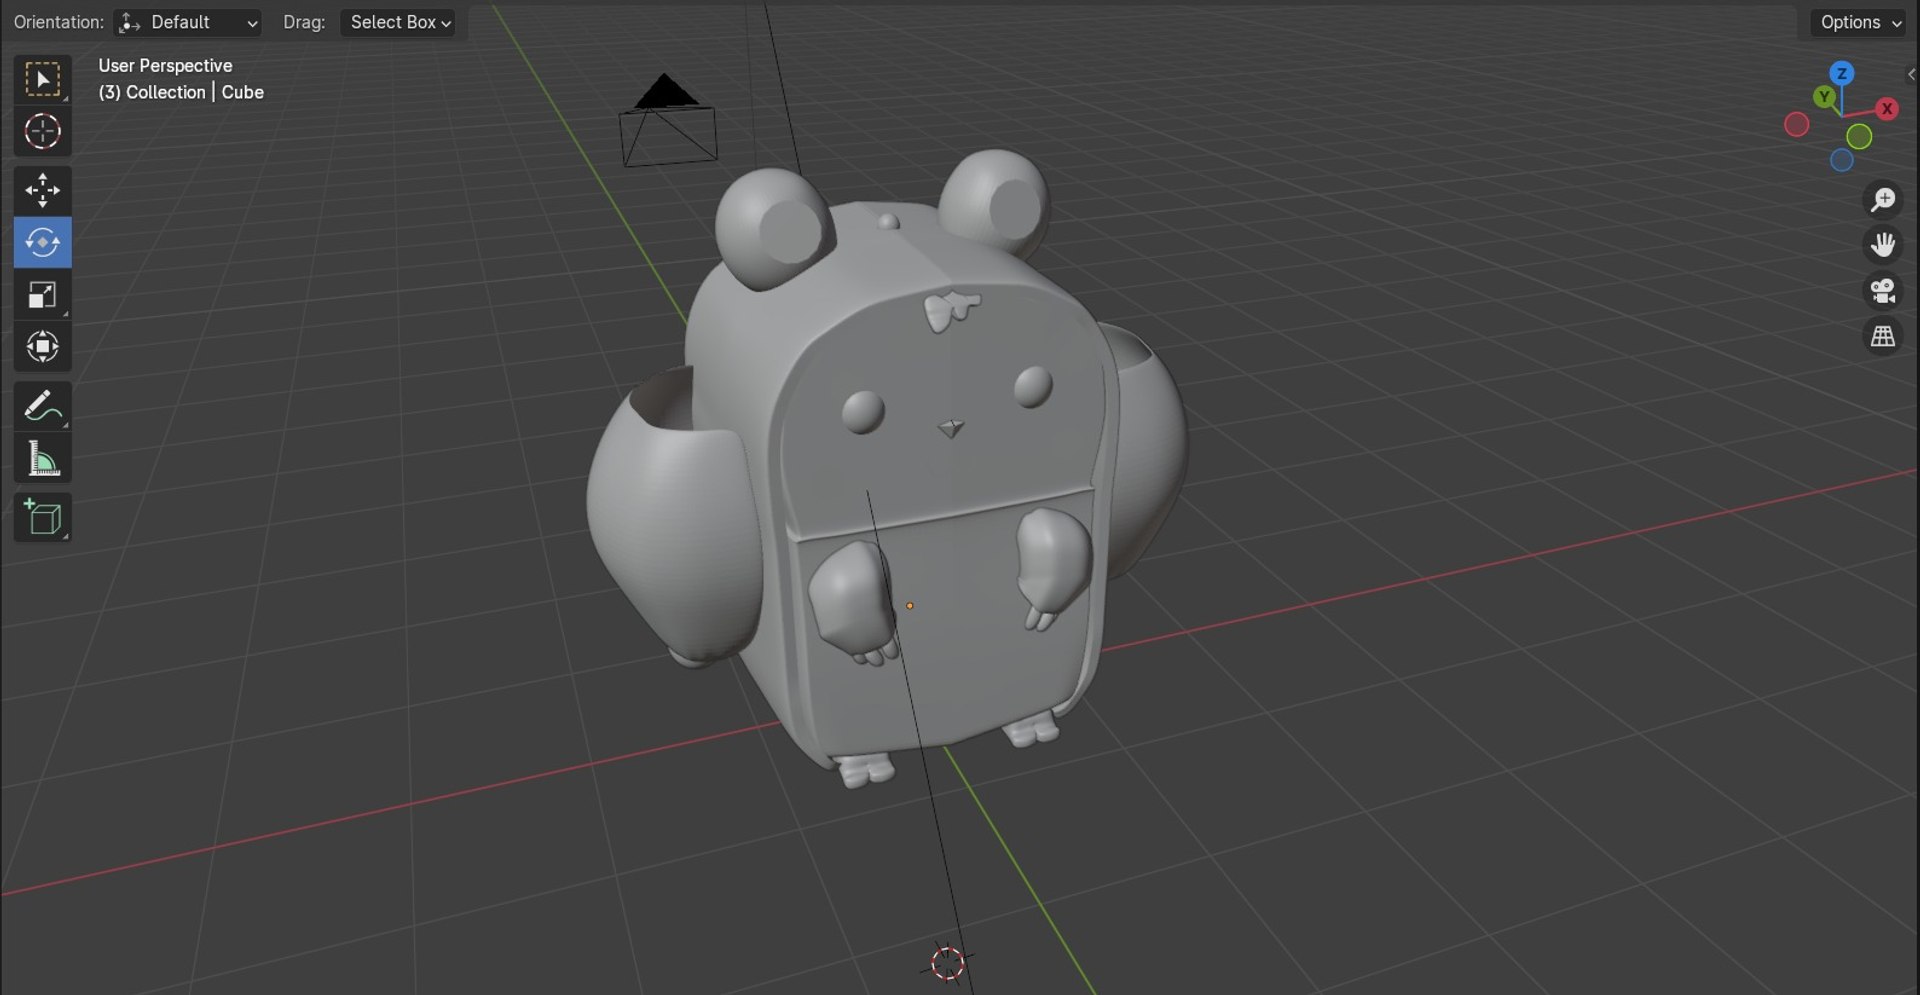The height and width of the screenshot is (995, 1920).
Task: Activate the Transform tool
Action: point(42,346)
